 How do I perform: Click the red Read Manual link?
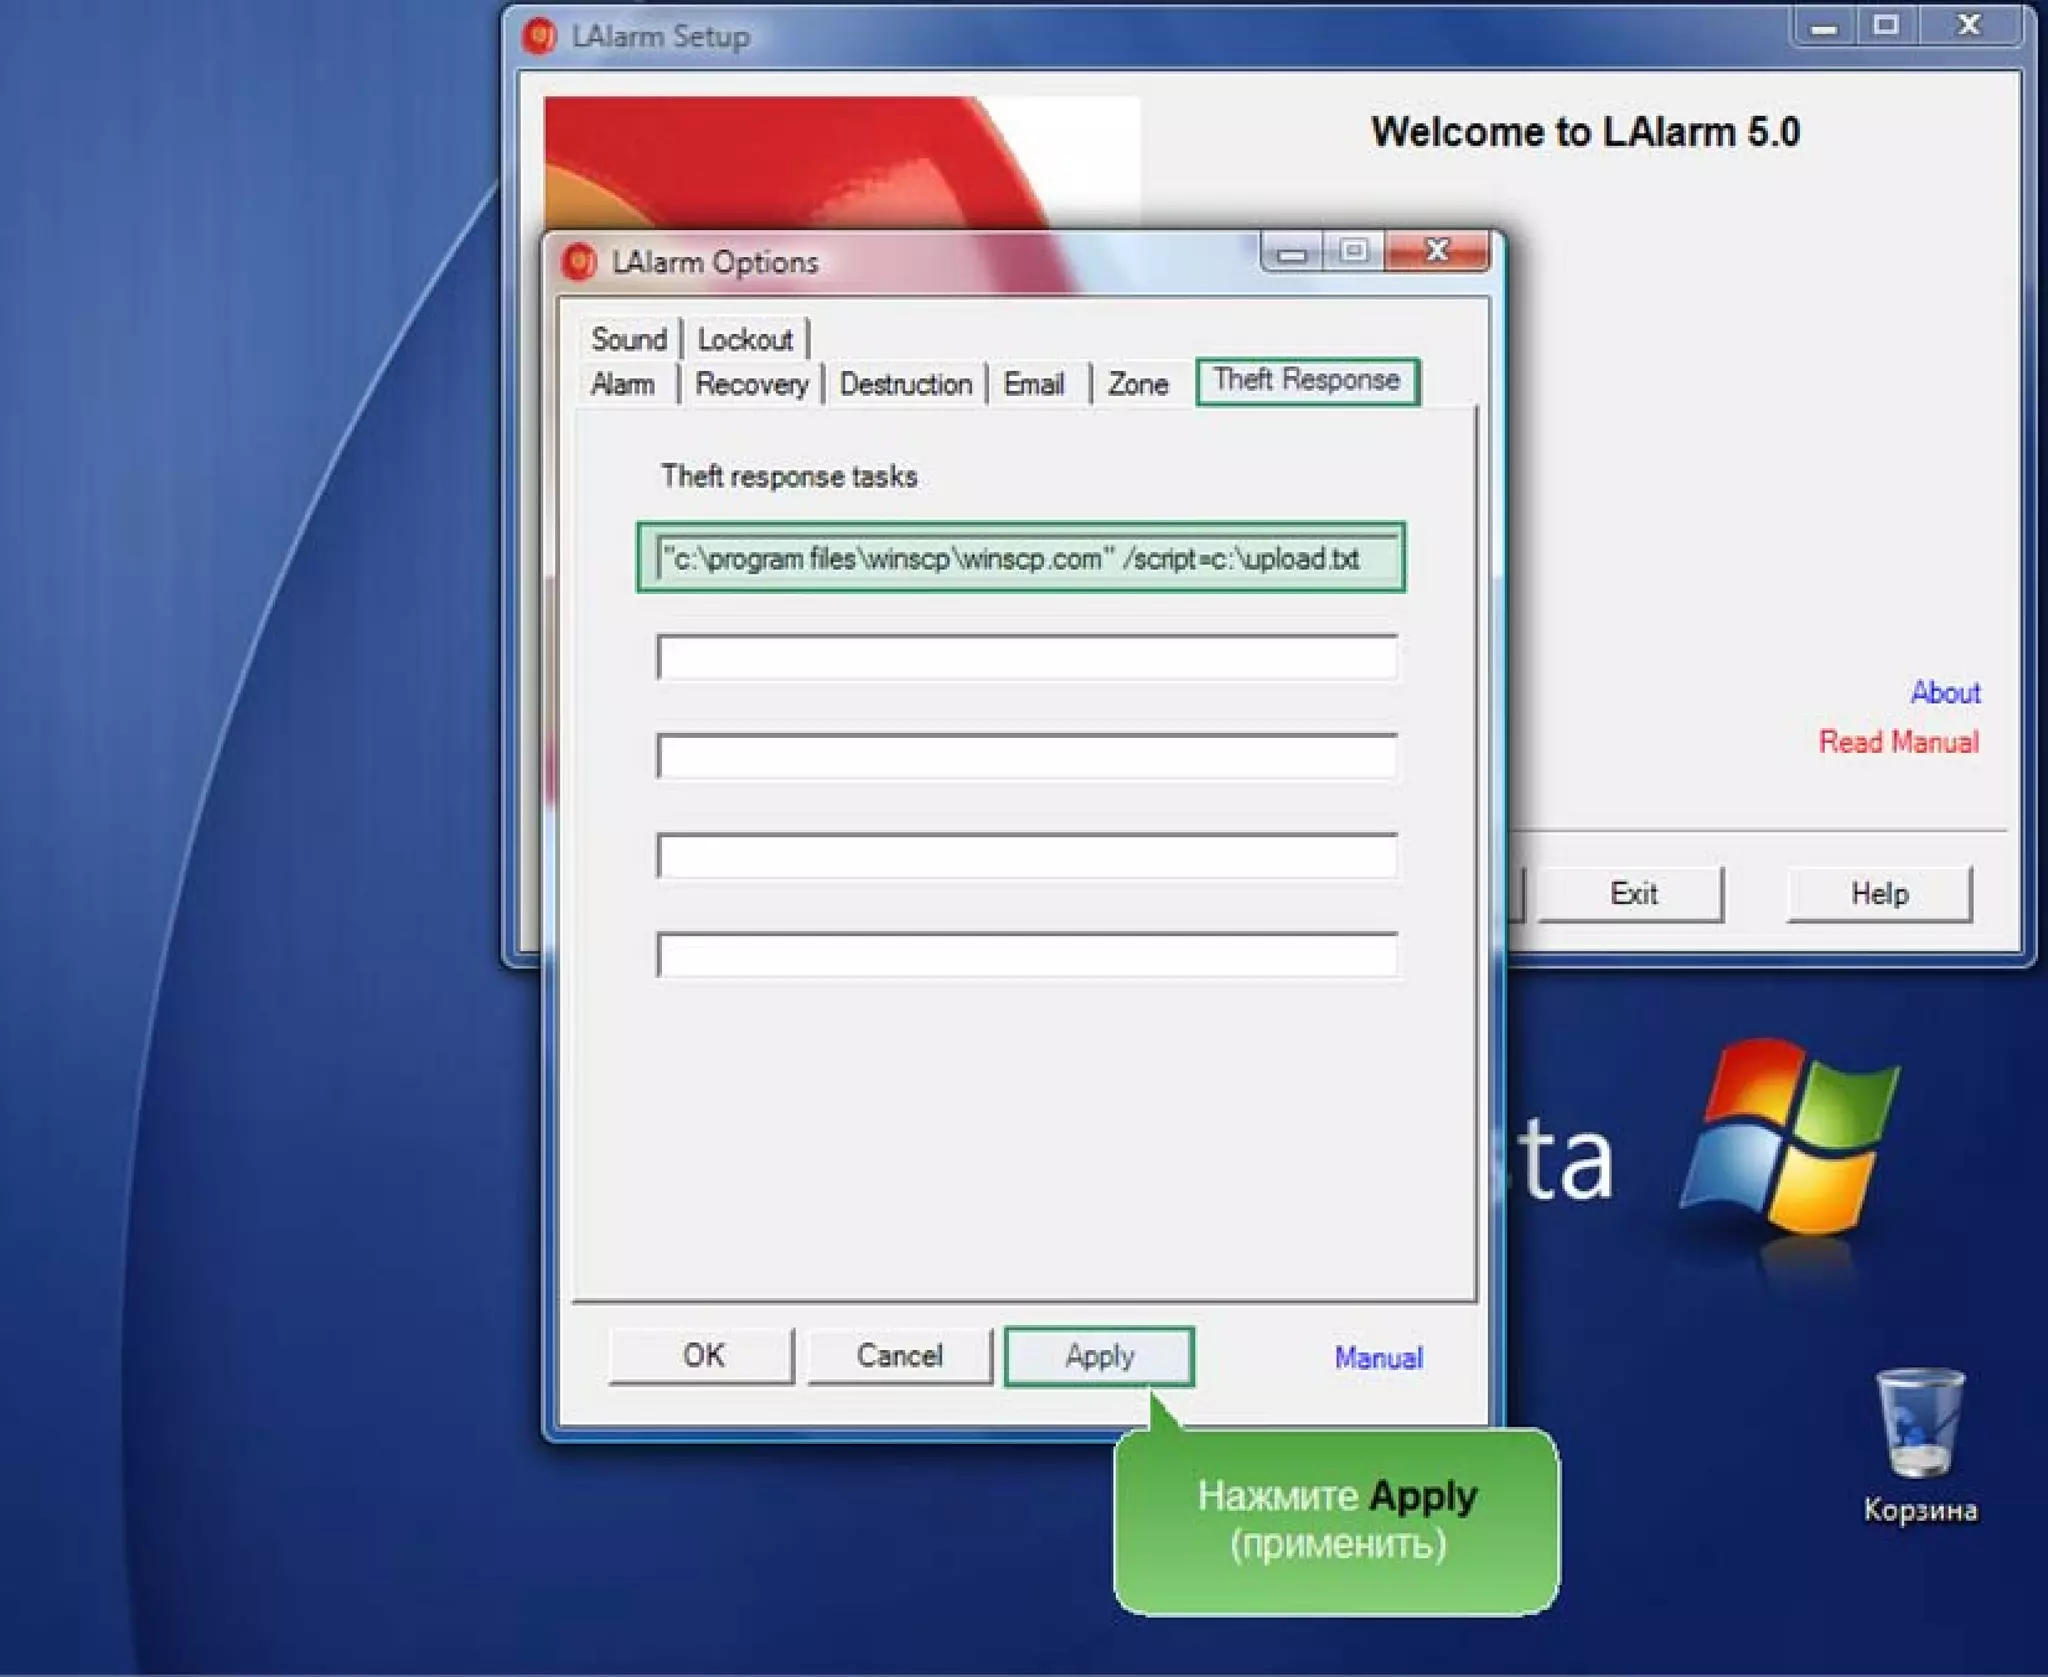(x=1897, y=742)
